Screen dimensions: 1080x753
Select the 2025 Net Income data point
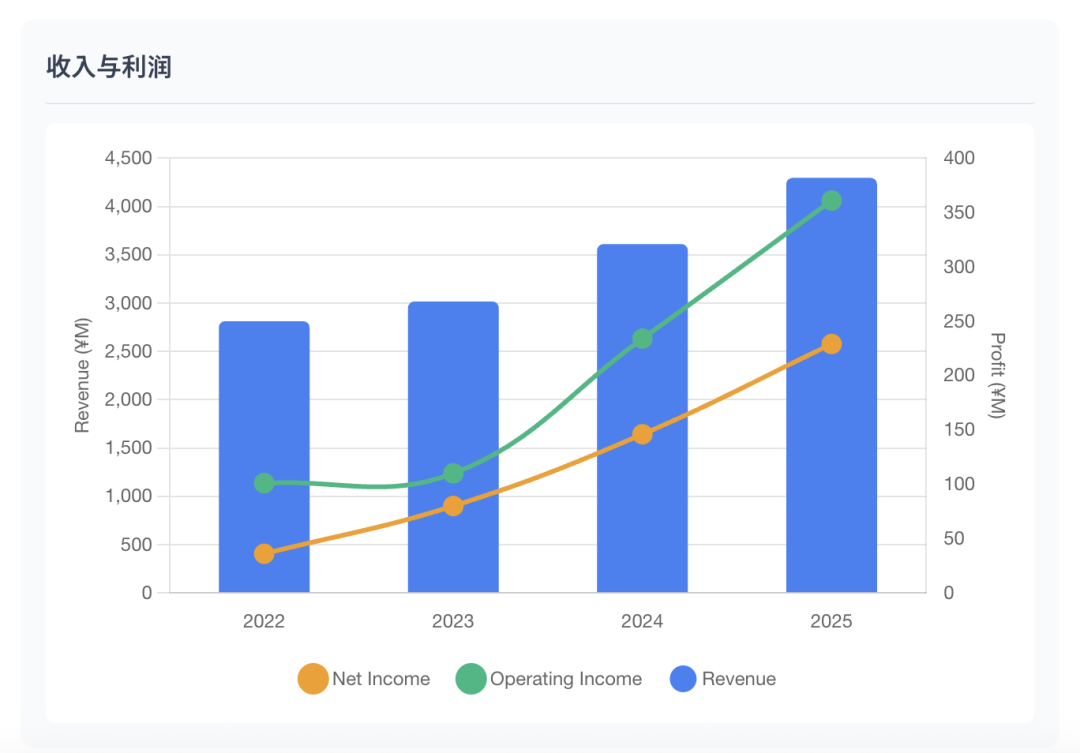pos(831,344)
